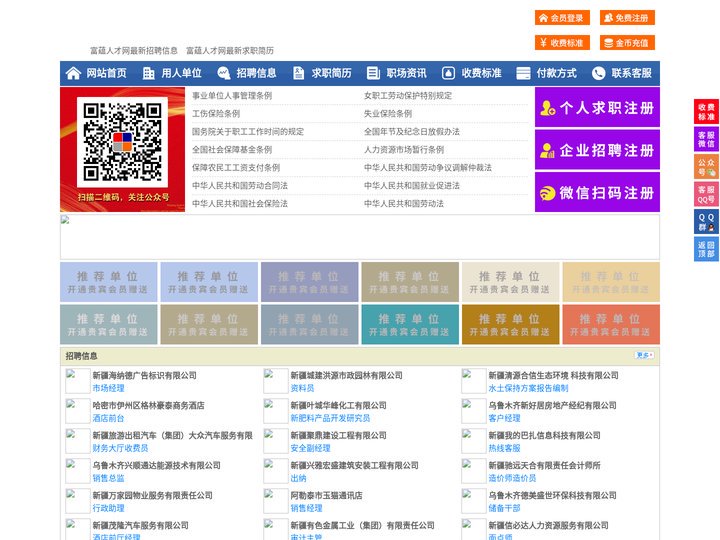Open the 造价师造价员 job link

[x=512, y=478]
